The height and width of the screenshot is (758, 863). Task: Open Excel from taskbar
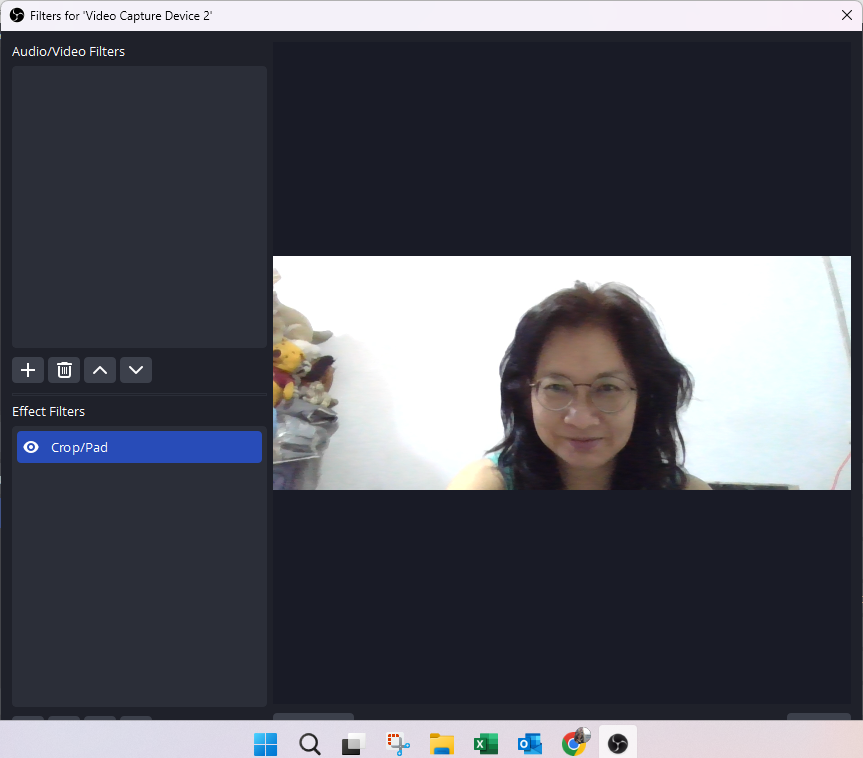point(486,744)
